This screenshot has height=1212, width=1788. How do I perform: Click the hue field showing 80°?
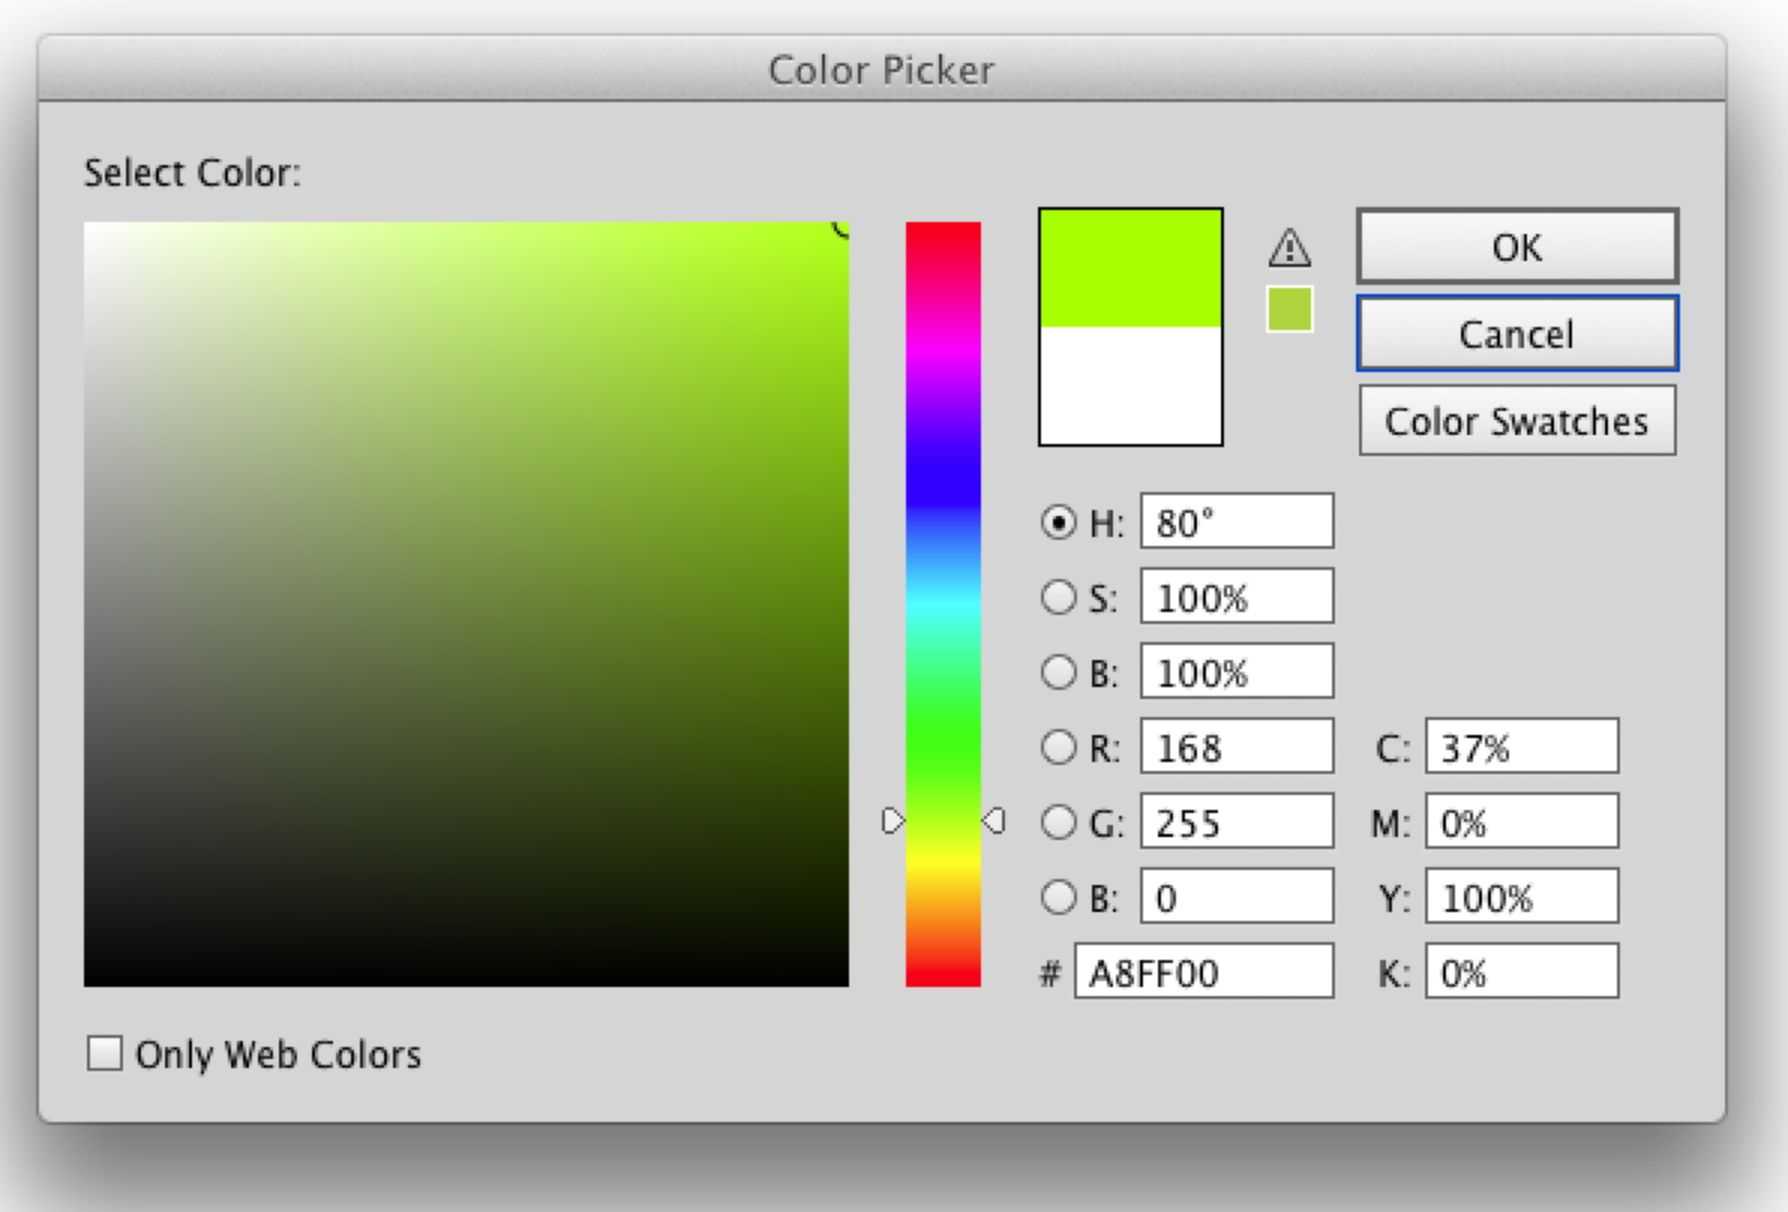[1237, 521]
